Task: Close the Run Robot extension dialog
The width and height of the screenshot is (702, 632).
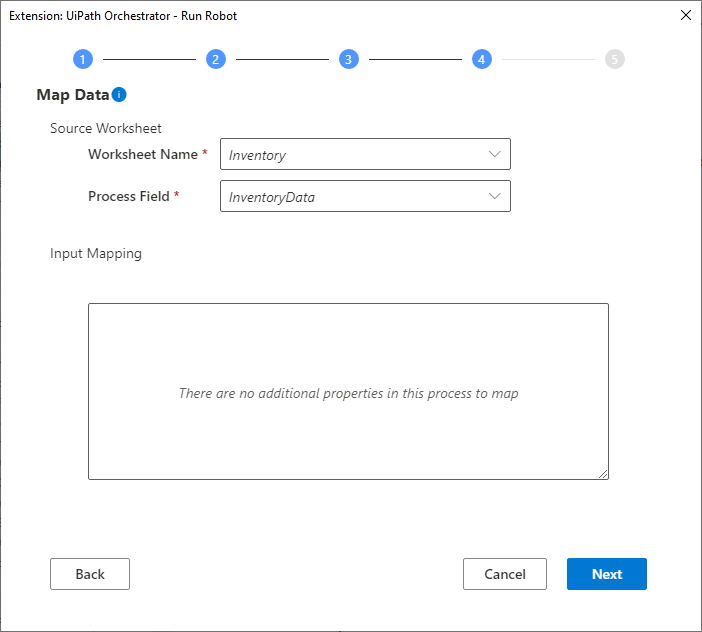Action: coord(685,15)
